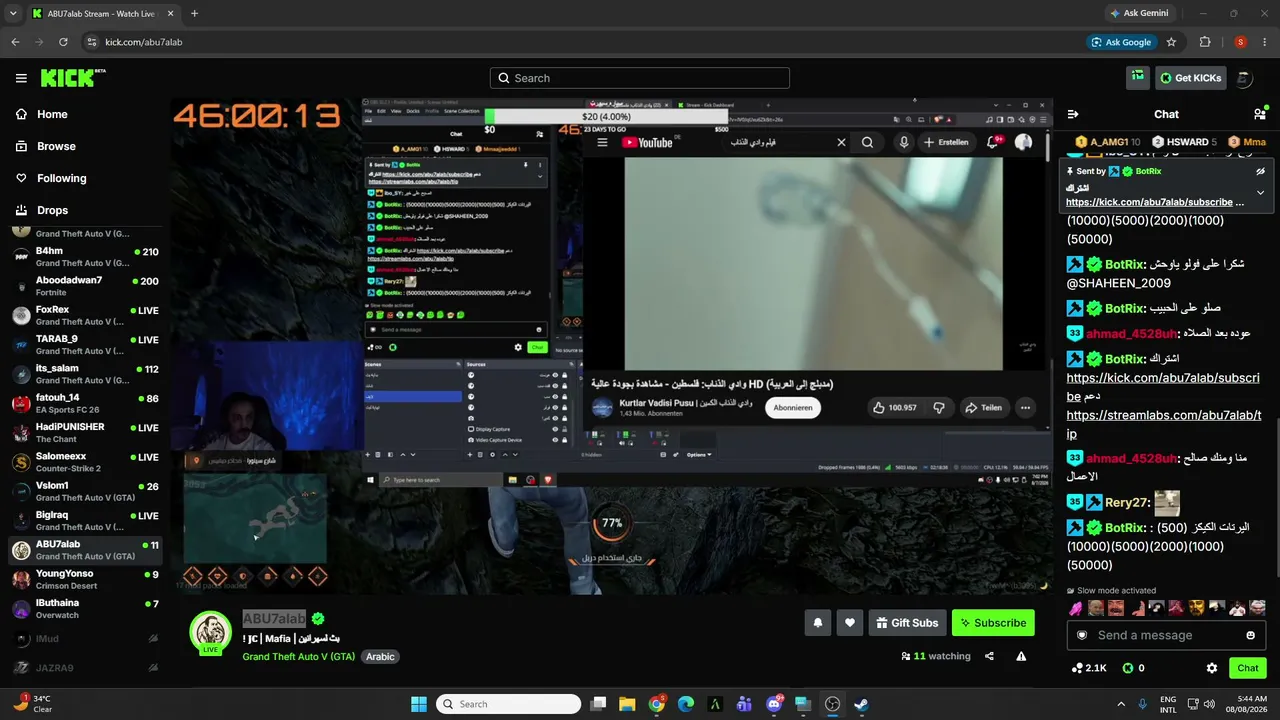
Task: Open FoxRex channel in sidebar
Action: [84, 315]
